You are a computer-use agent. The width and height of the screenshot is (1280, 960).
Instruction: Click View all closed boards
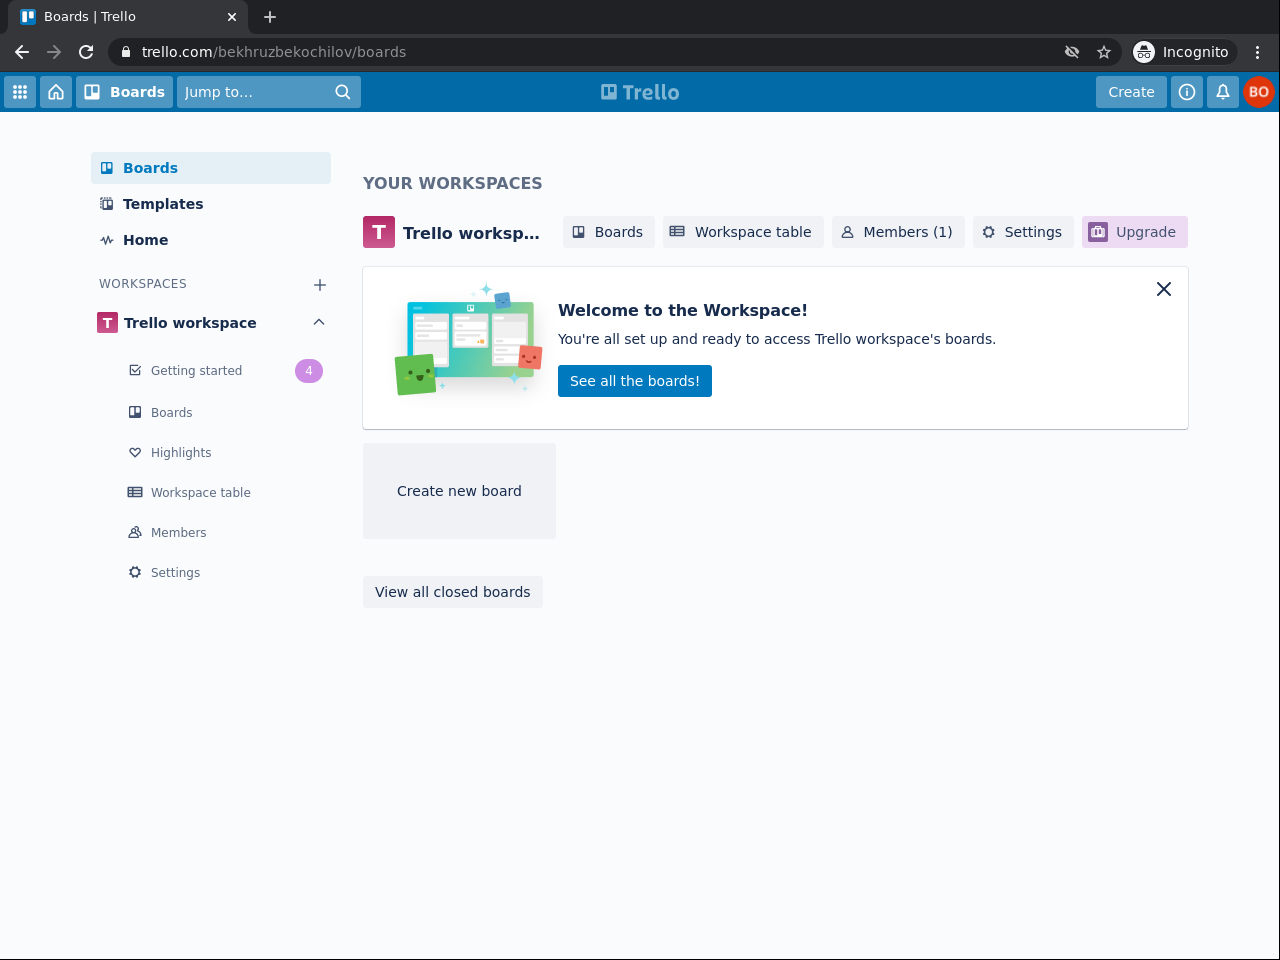(x=453, y=592)
